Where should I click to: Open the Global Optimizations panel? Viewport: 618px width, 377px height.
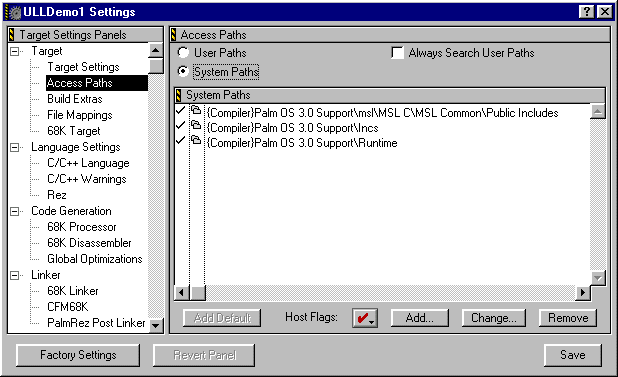click(95, 259)
